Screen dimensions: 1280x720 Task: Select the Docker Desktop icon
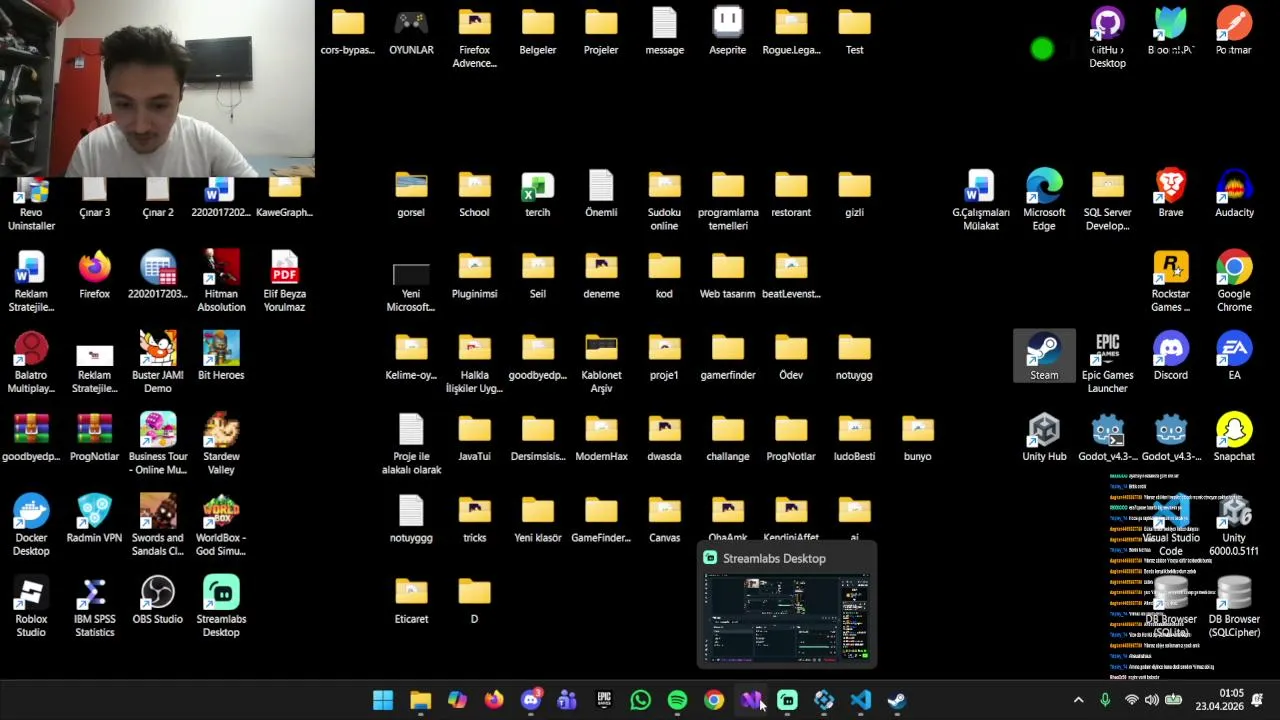point(31,525)
